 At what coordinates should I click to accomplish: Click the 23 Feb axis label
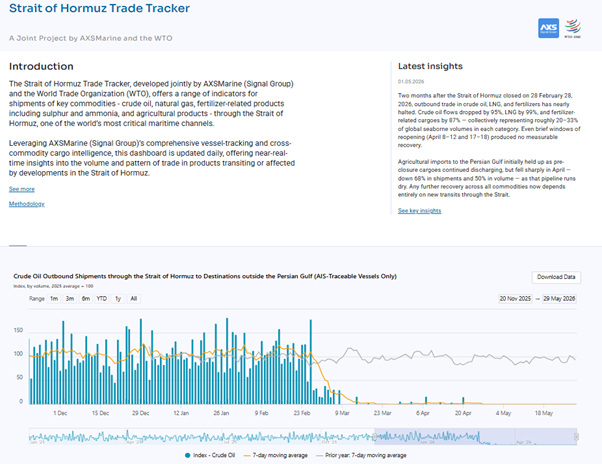point(302,413)
